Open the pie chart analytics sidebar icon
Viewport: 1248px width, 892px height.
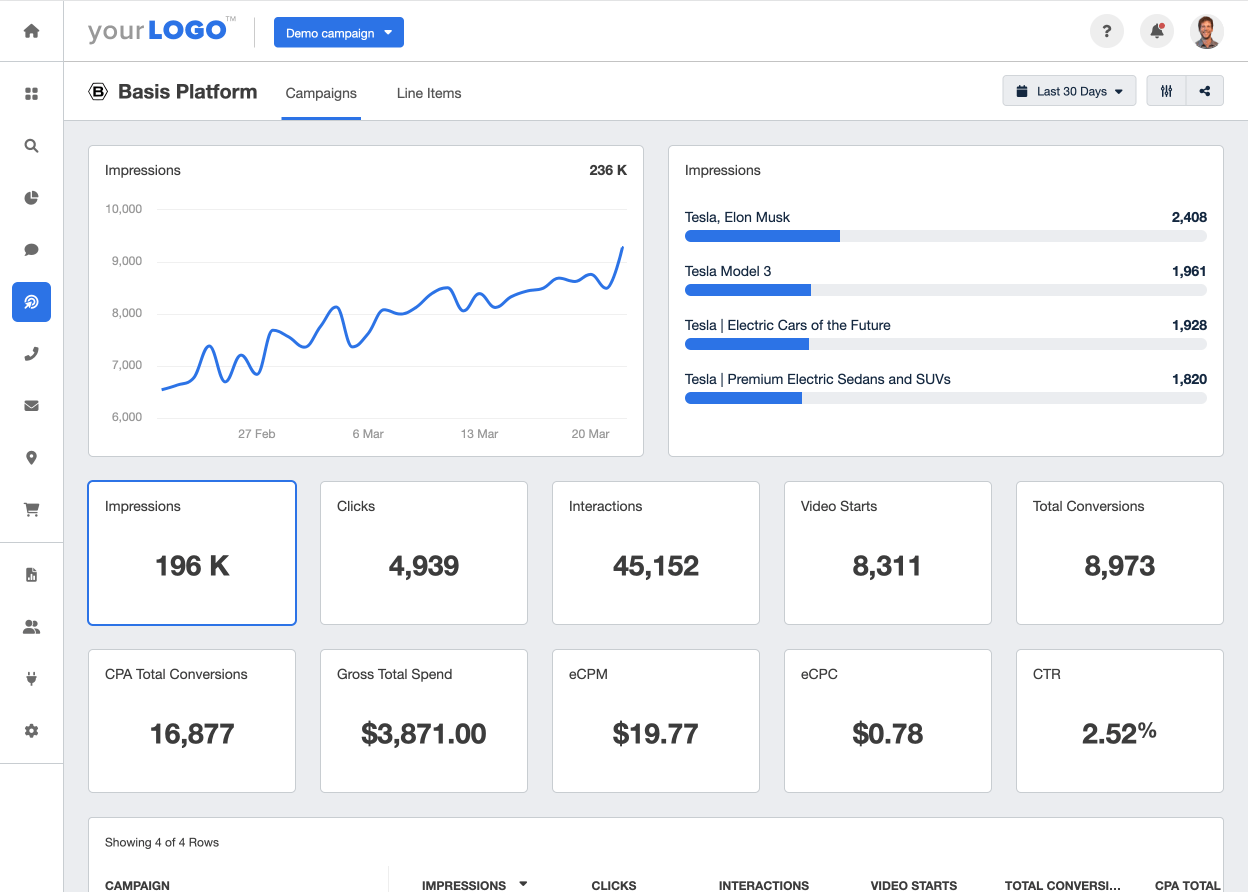pyautogui.click(x=31, y=198)
